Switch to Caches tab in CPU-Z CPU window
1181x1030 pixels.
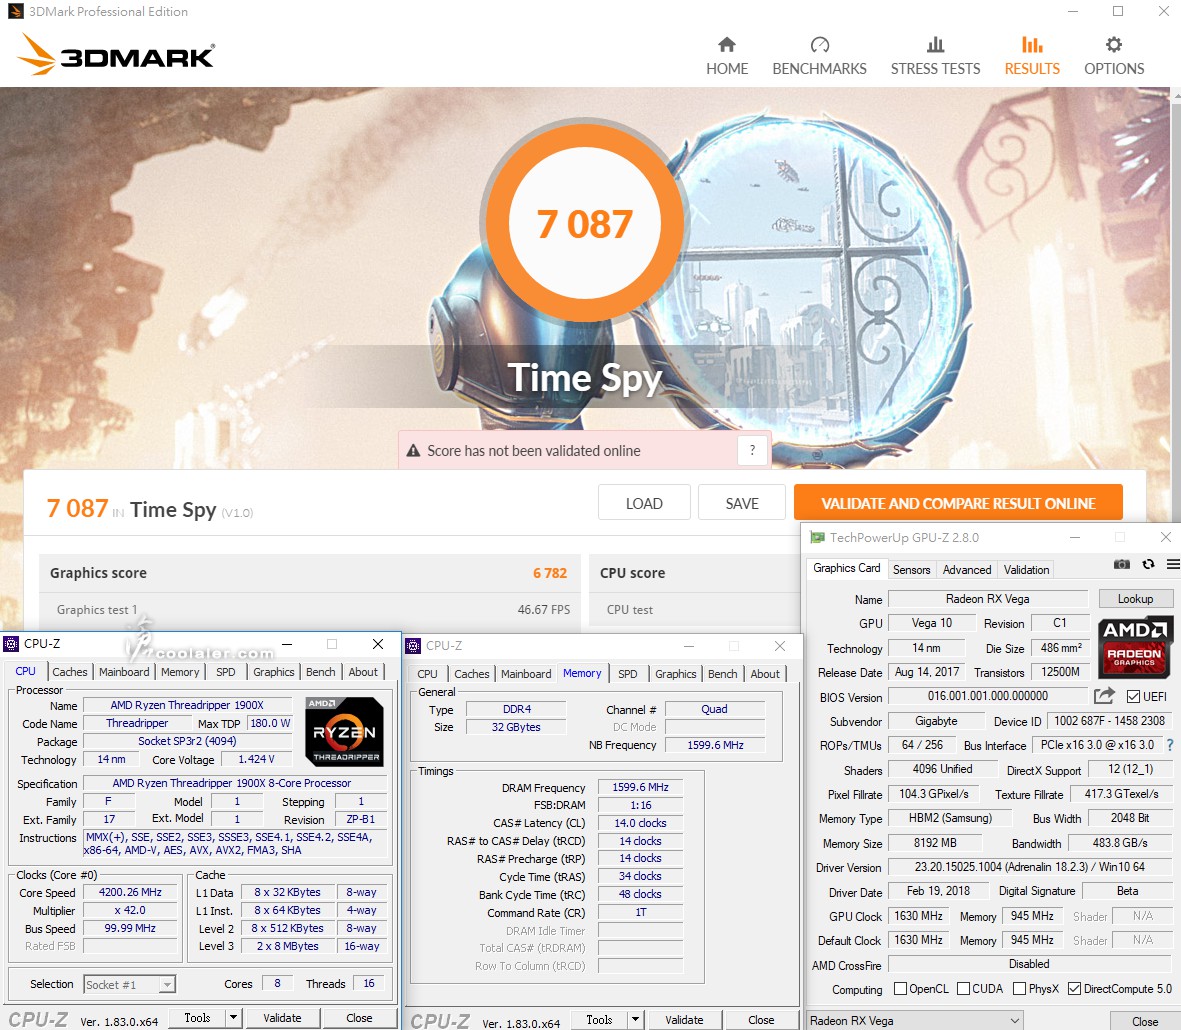[69, 672]
